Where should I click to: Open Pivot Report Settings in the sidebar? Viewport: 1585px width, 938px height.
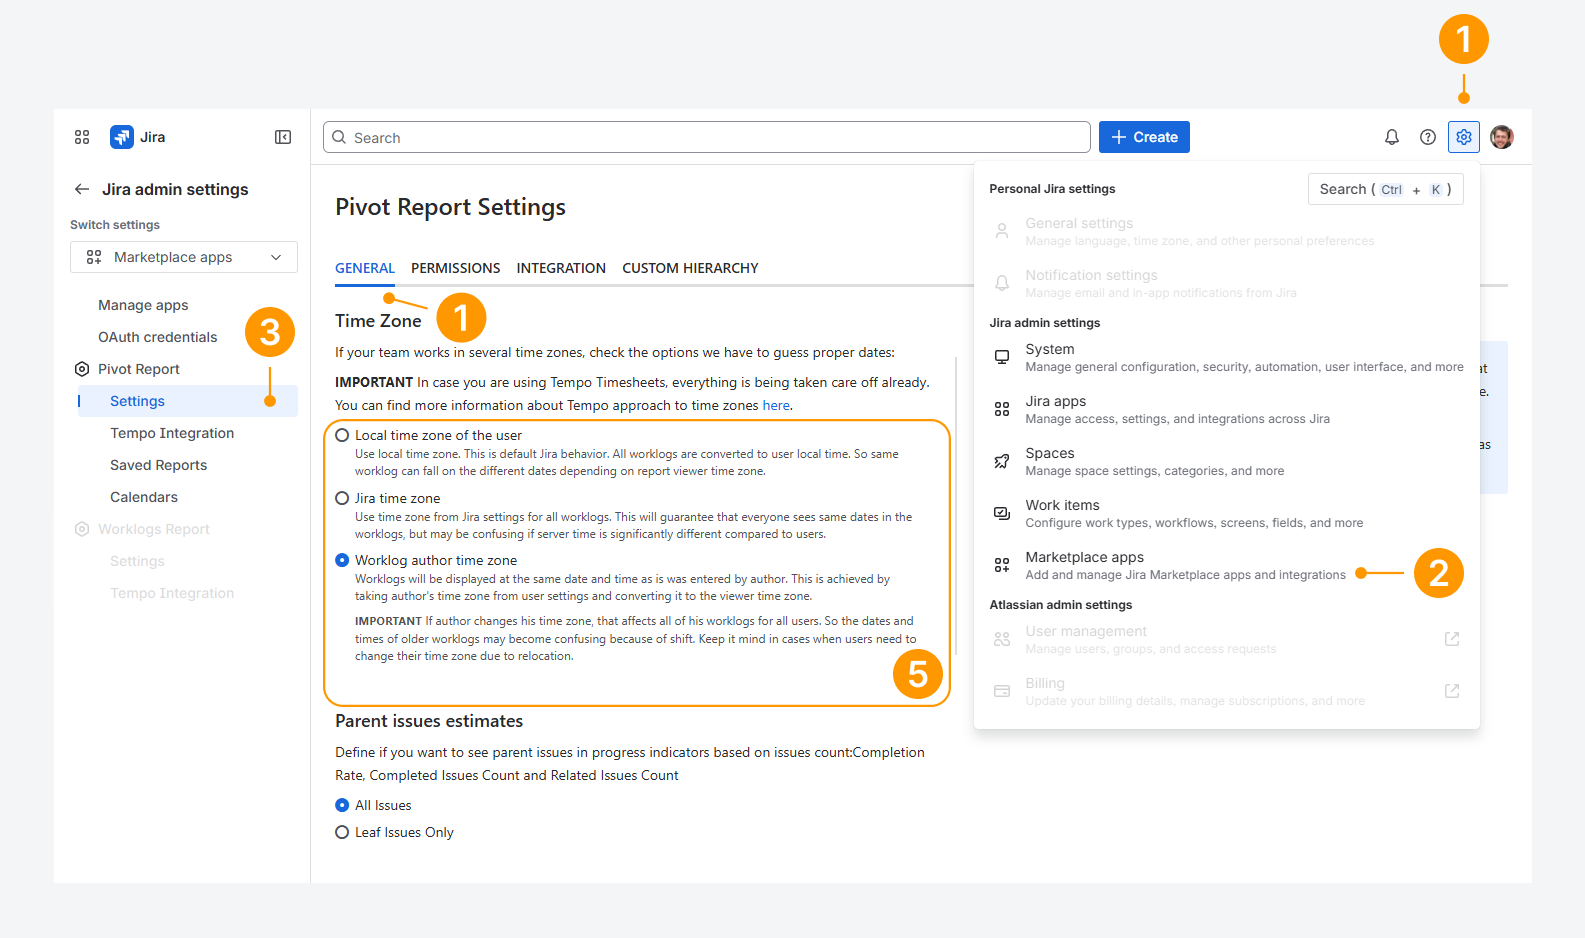pos(188,401)
